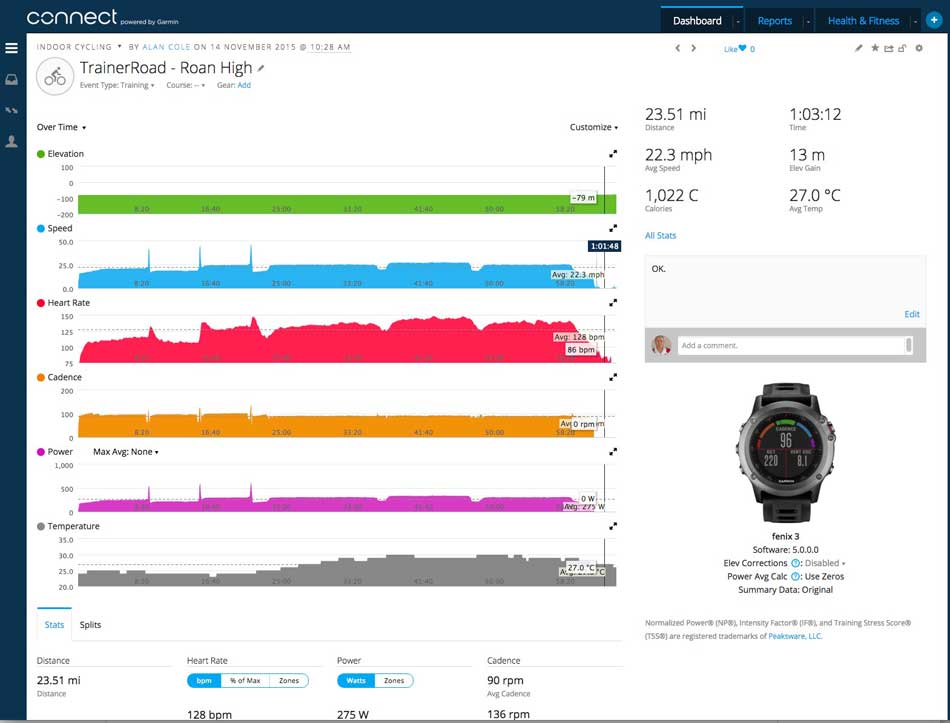The width and height of the screenshot is (950, 723).
Task: Click the 10:28 AM start time
Action: click(330, 47)
